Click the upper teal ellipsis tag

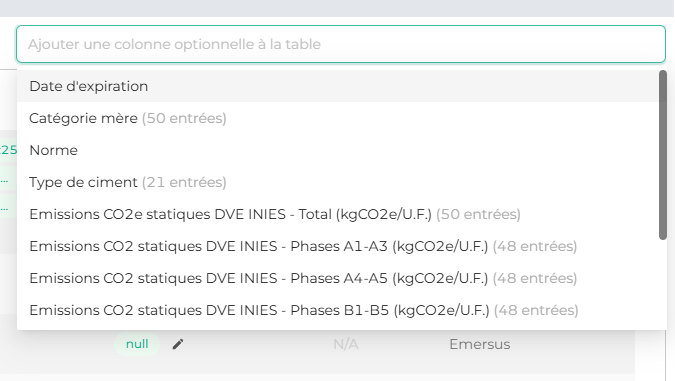click(x=4, y=182)
